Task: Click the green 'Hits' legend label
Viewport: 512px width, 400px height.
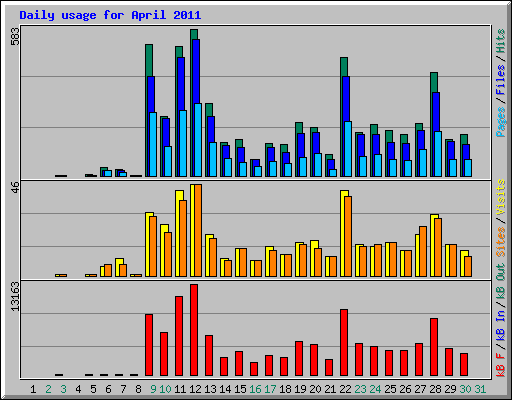Action: point(501,41)
